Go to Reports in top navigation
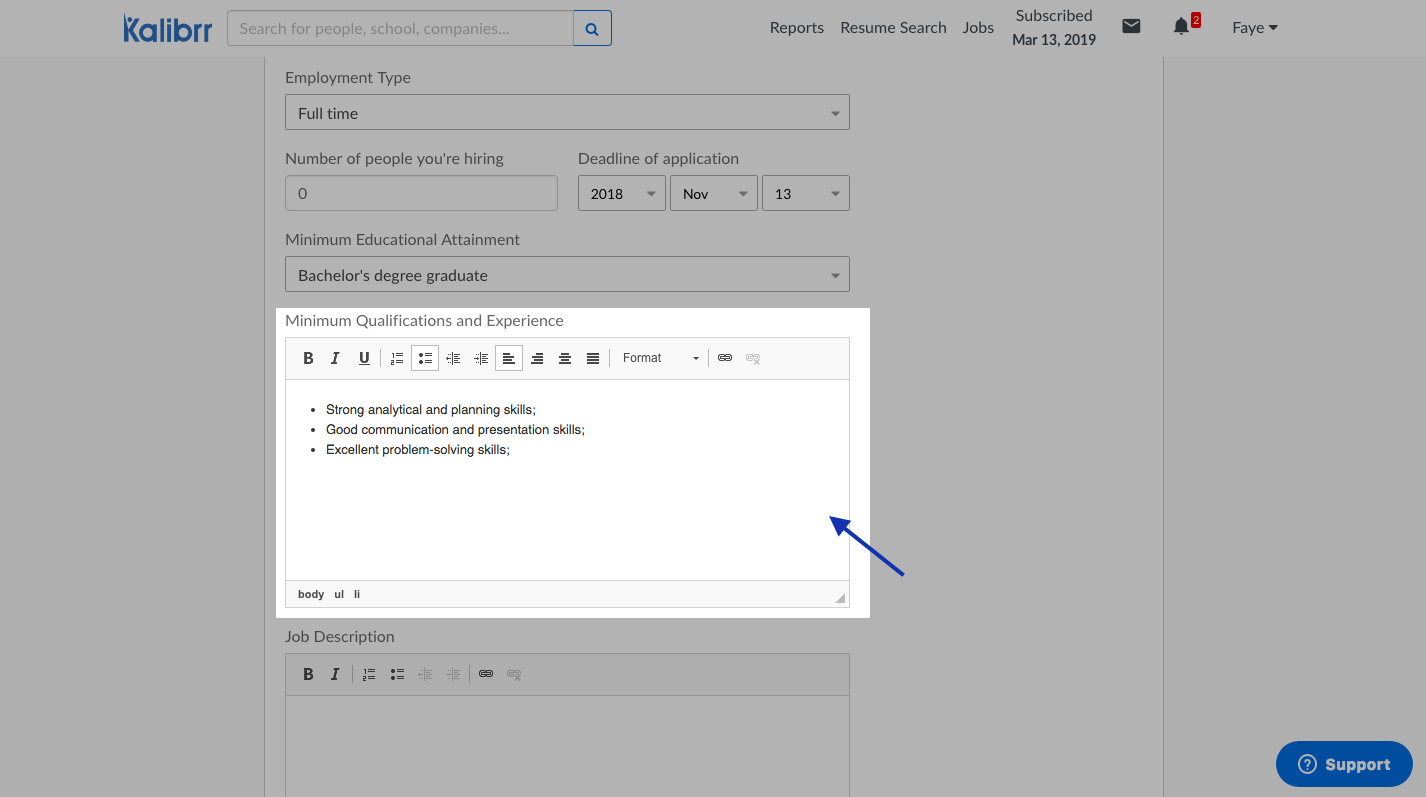The image size is (1426, 797). tap(796, 28)
